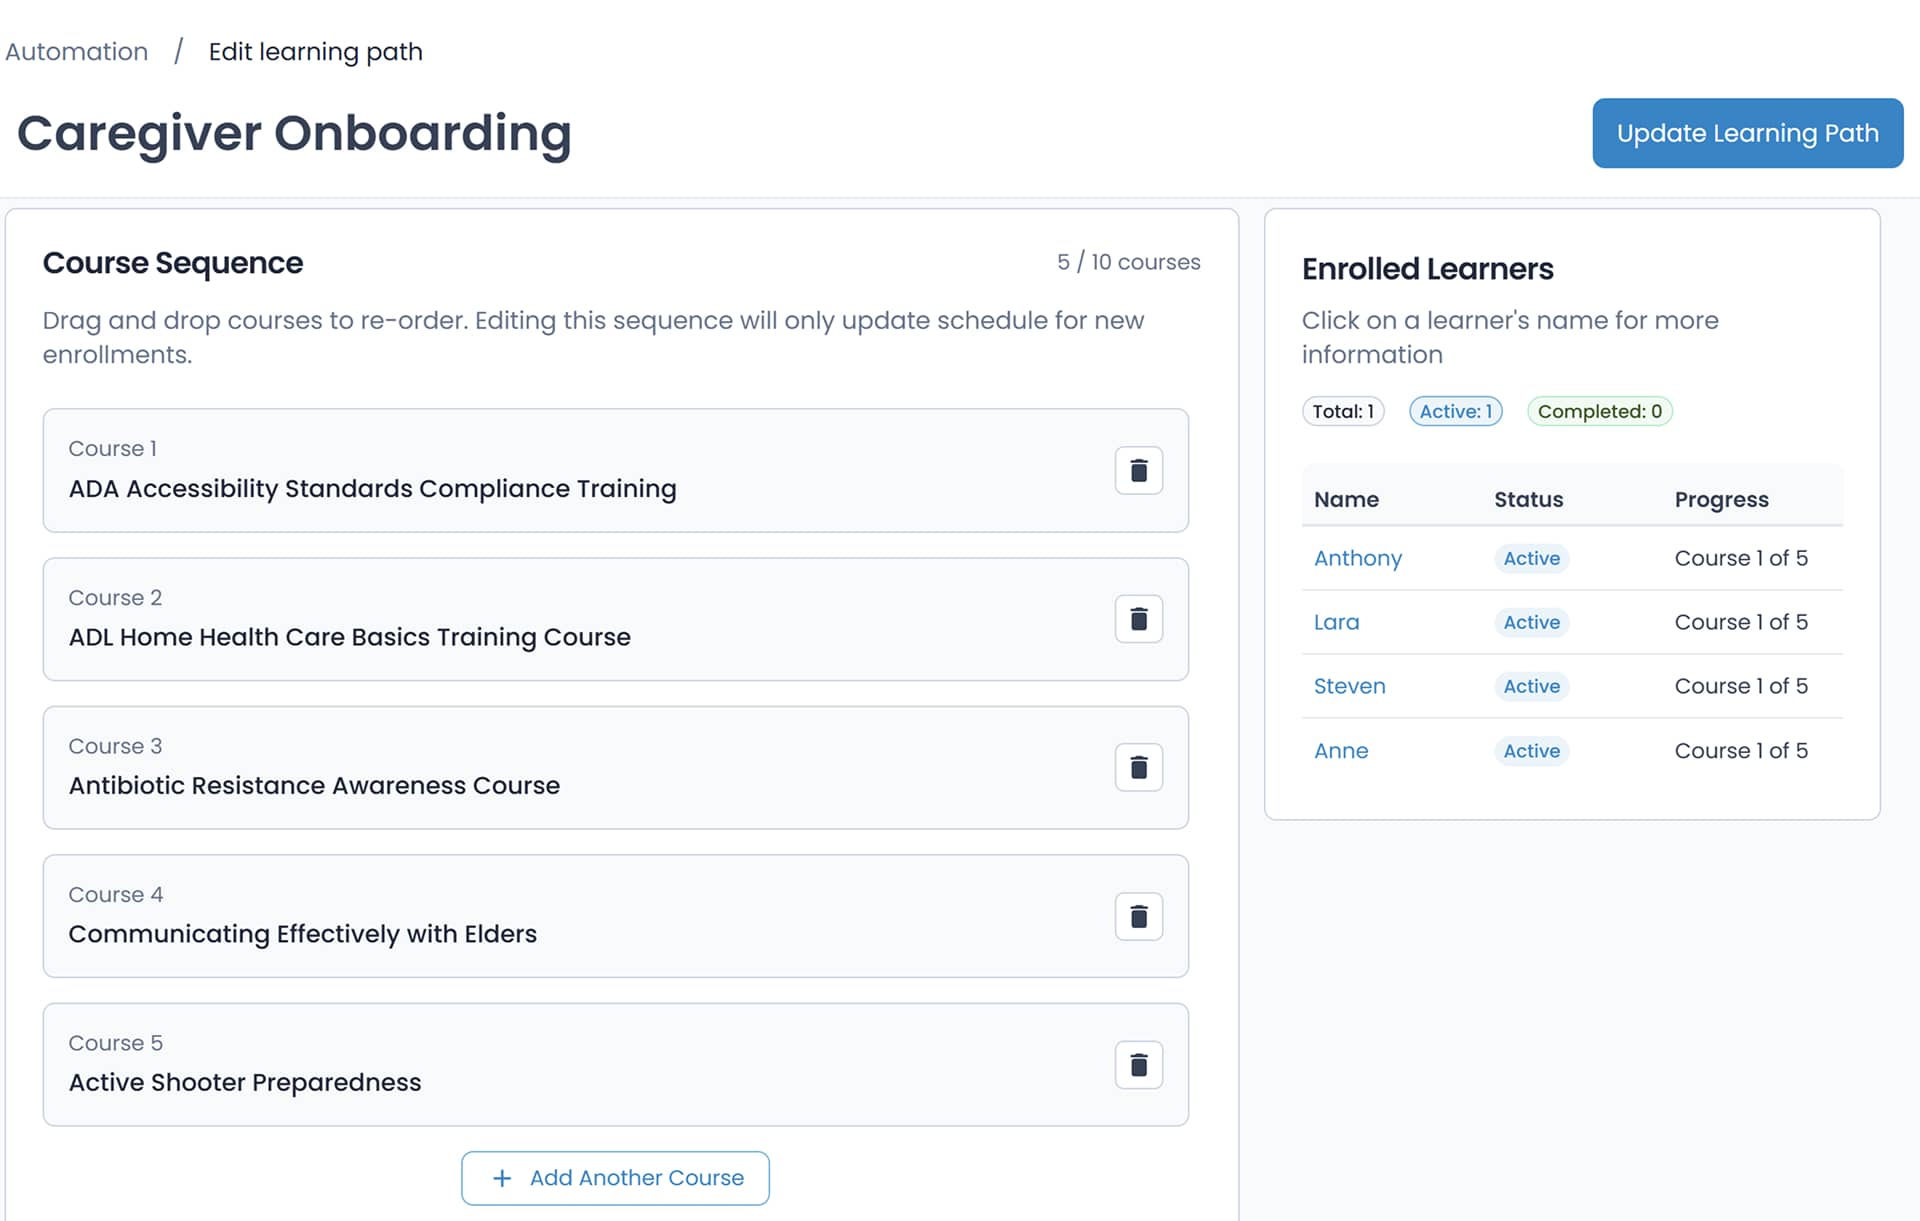The width and height of the screenshot is (1920, 1221).
Task: Delete Active Shooter Preparedness course
Action: coord(1138,1065)
